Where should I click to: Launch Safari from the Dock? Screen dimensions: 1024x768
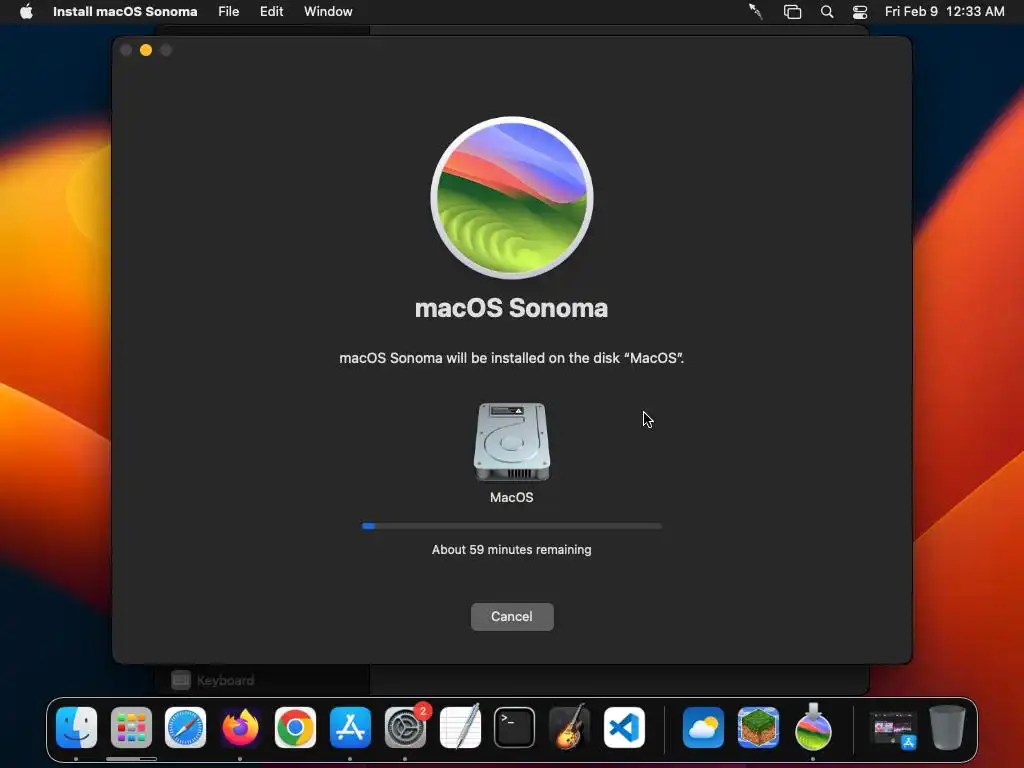pos(185,728)
